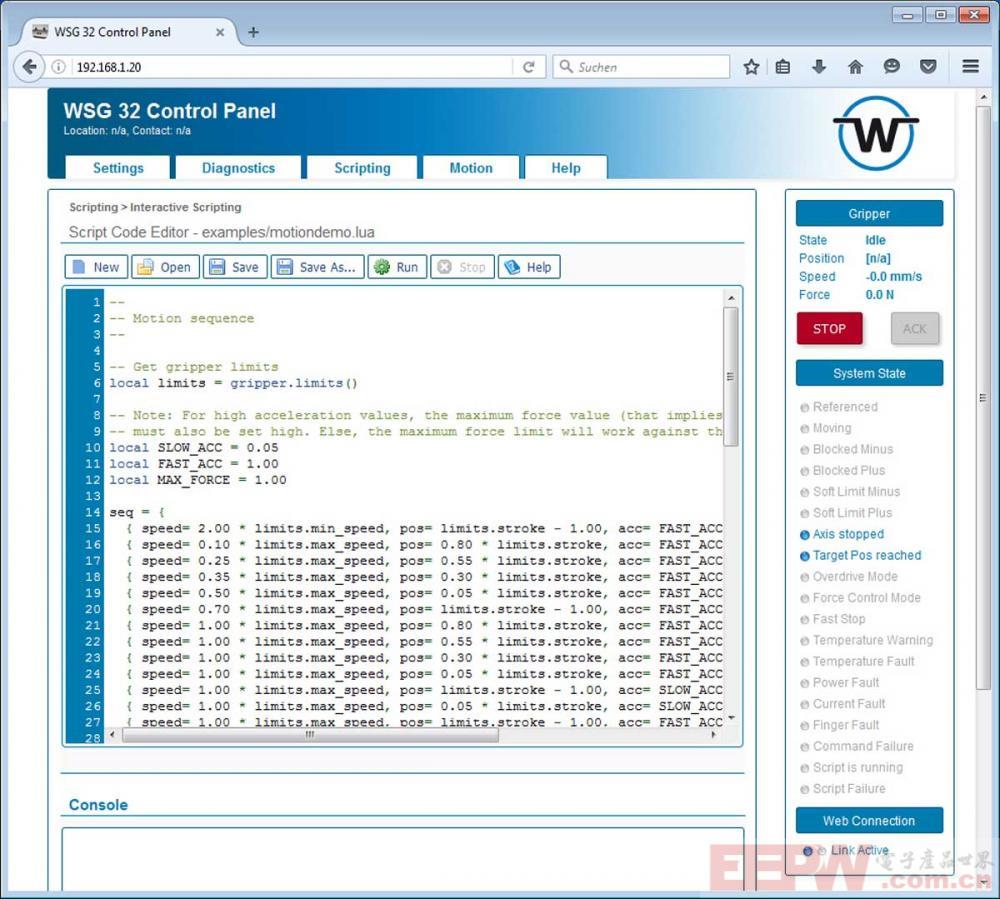Image resolution: width=1000 pixels, height=899 pixels.
Task: Click the Gripper panel header
Action: (x=869, y=214)
